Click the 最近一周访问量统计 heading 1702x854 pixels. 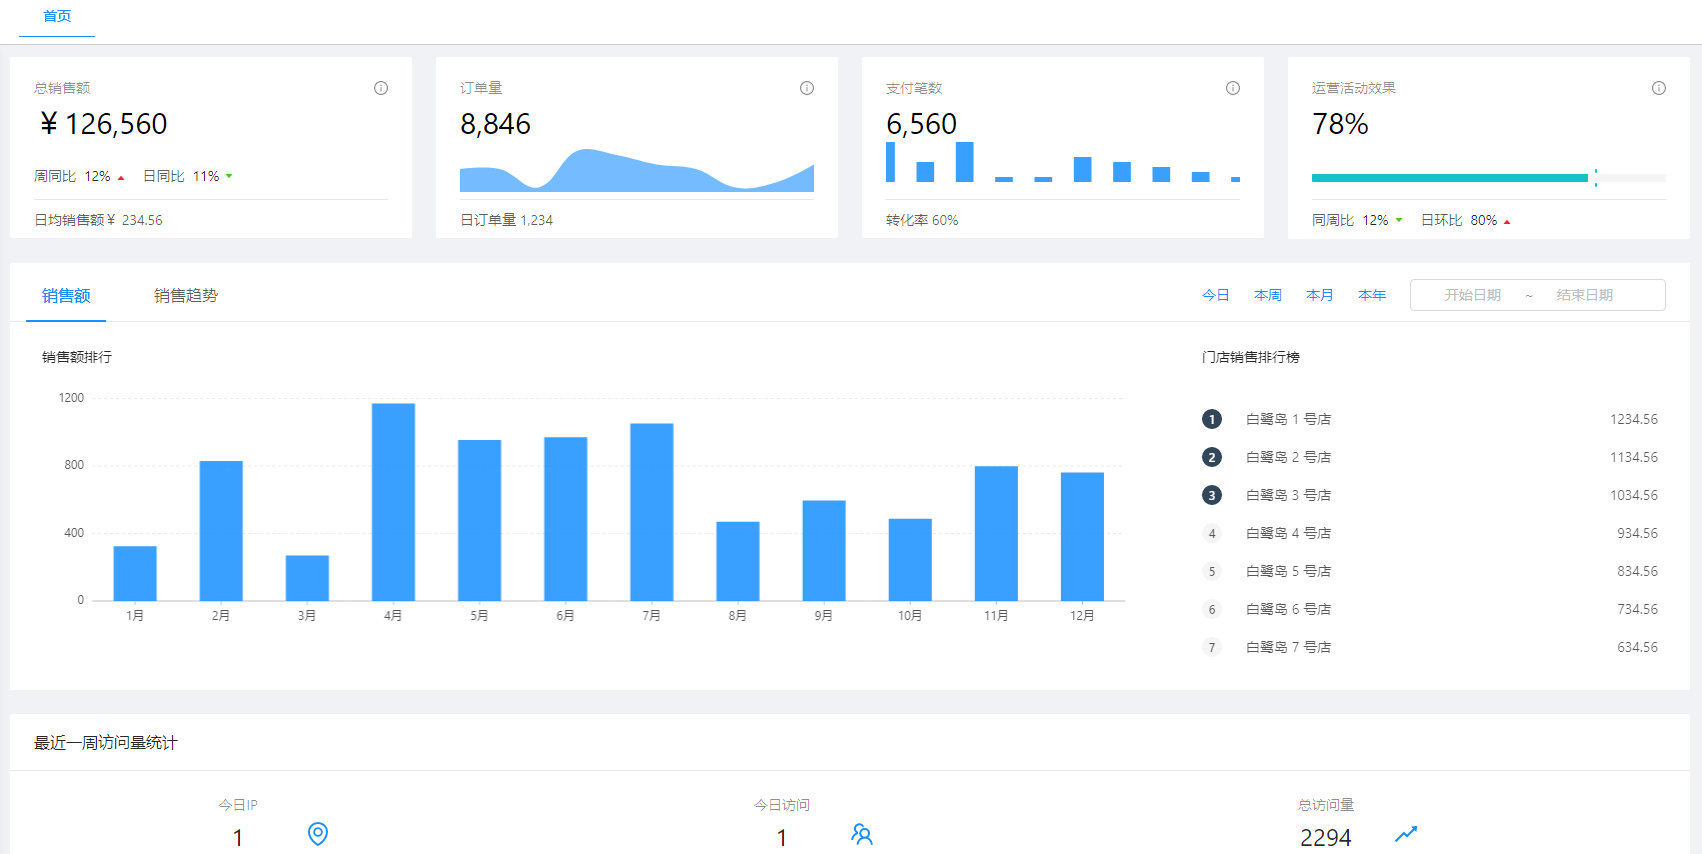106,742
